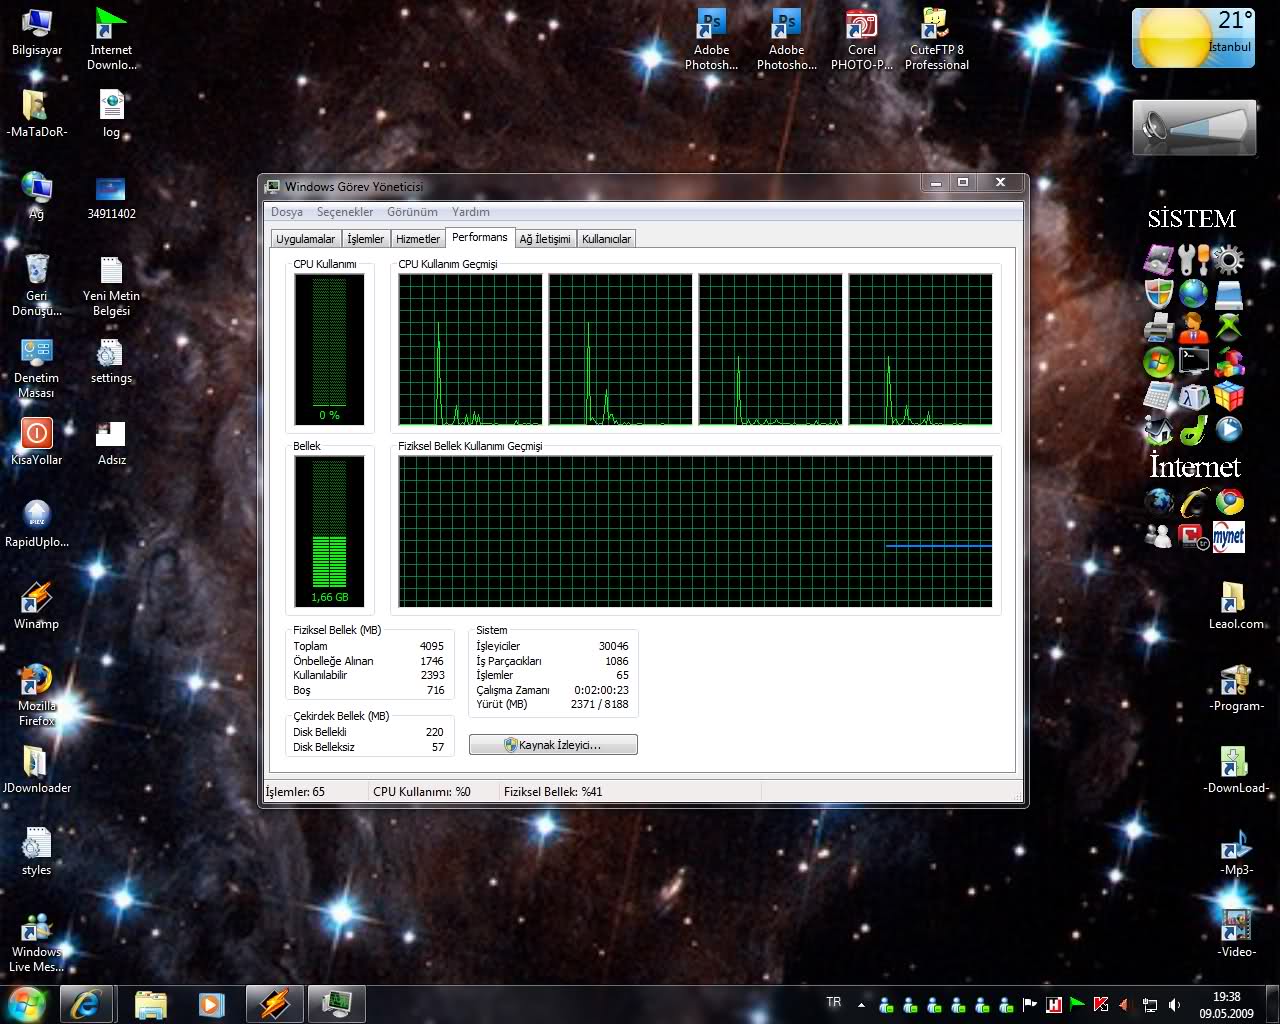This screenshot has height=1024, width=1280.
Task: Launch Corel PHOTO-PAINT shortcut
Action: pyautogui.click(x=861, y=38)
